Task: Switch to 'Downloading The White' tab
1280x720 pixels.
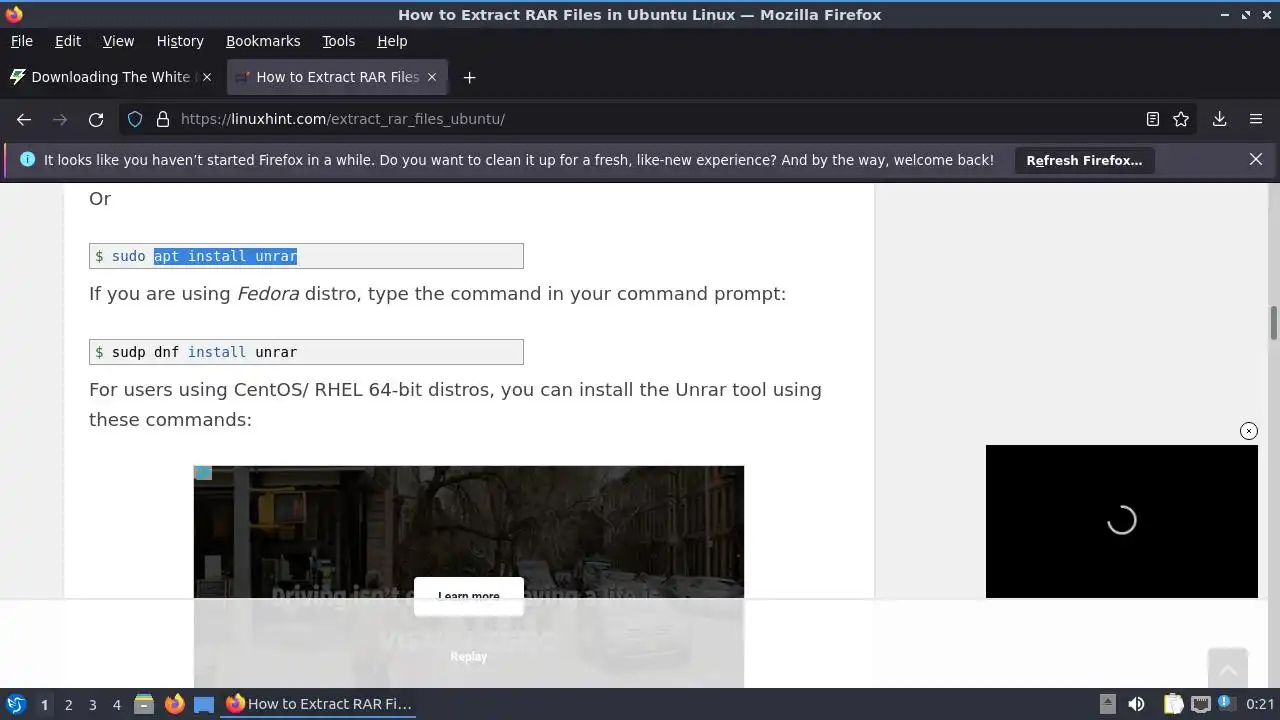Action: pos(110,77)
